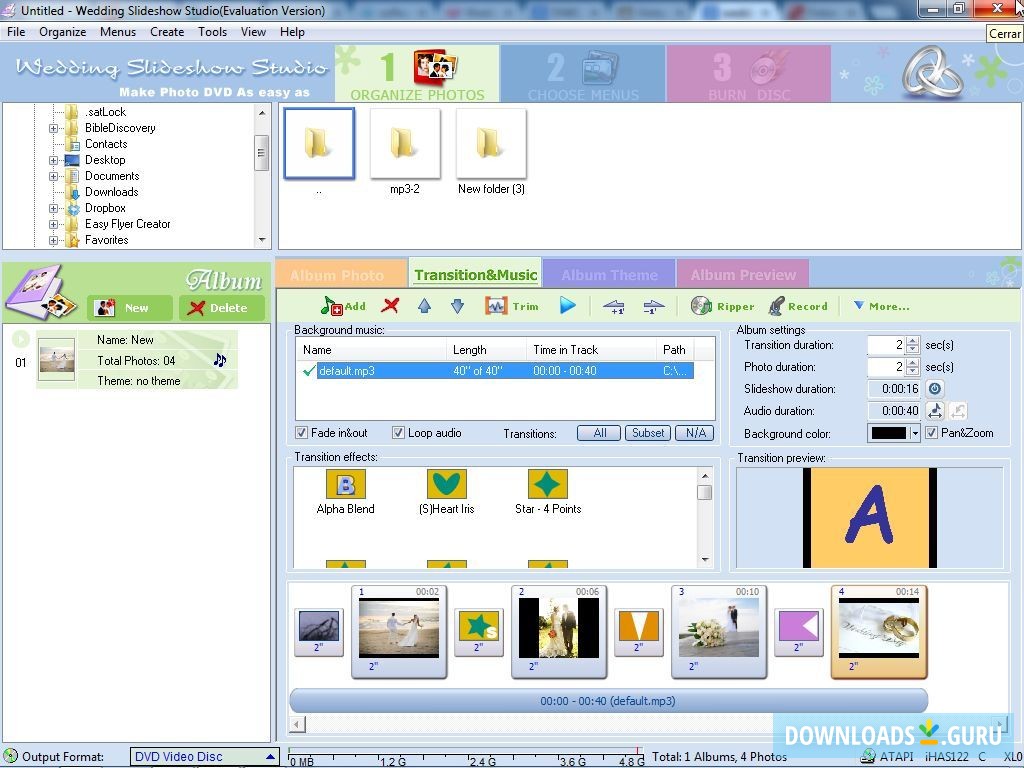Go to step 1 Organize Photos
The height and width of the screenshot is (768, 1024).
(417, 73)
